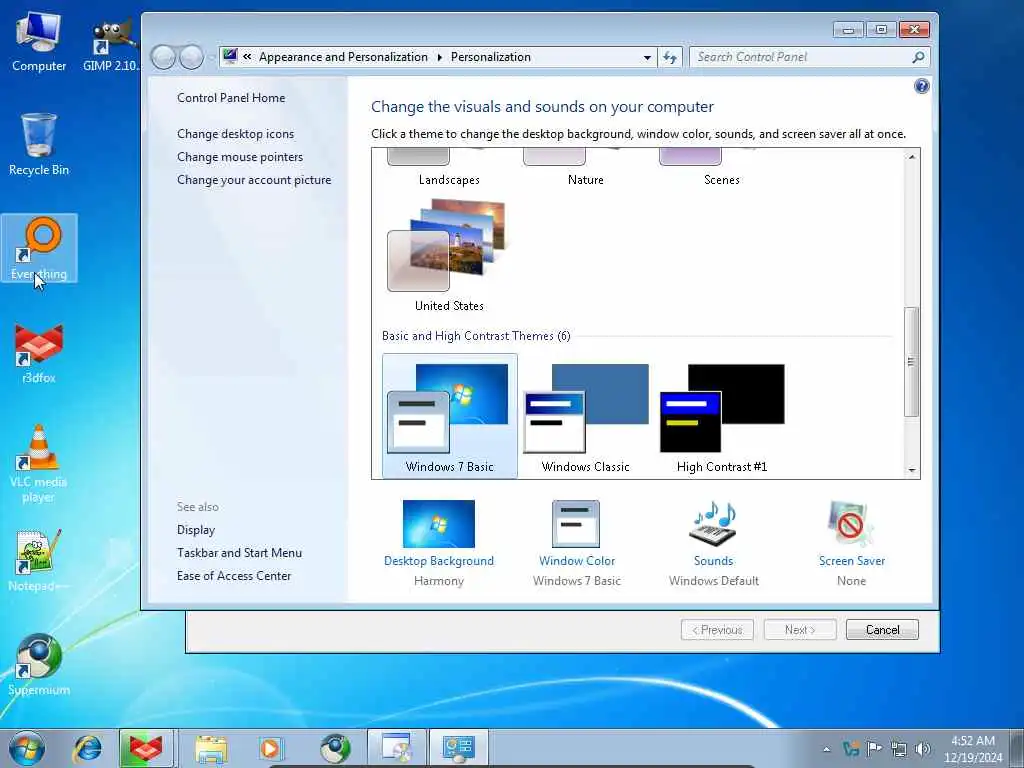This screenshot has height=768, width=1024.
Task: Switch to Control Panel taskbar button
Action: tap(458, 748)
